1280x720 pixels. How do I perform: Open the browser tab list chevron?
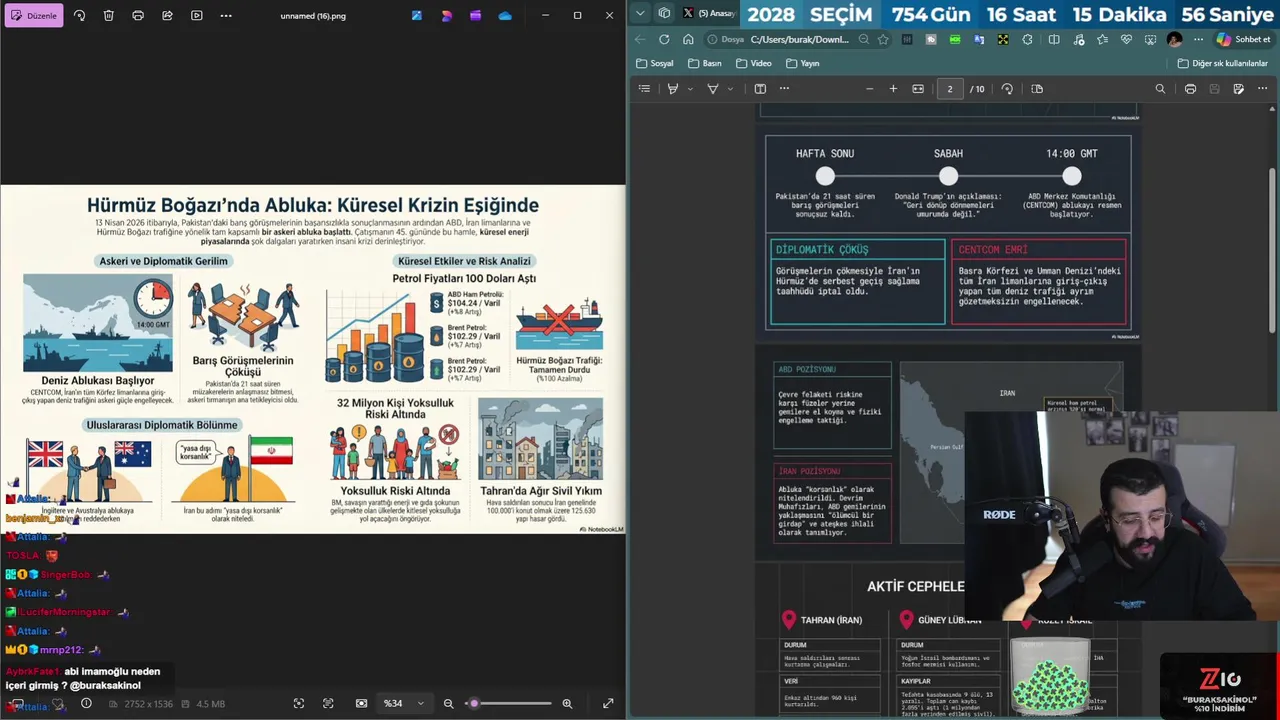point(641,13)
